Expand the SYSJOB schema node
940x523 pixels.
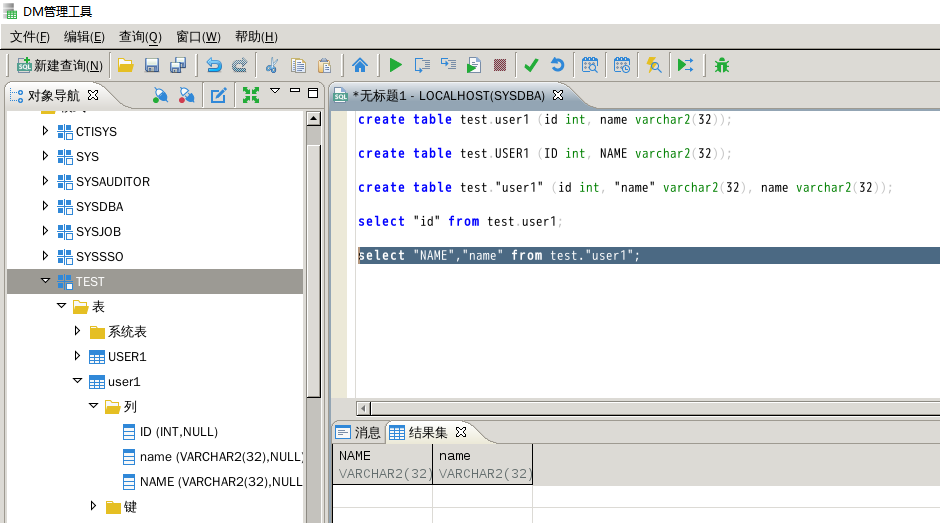45,231
